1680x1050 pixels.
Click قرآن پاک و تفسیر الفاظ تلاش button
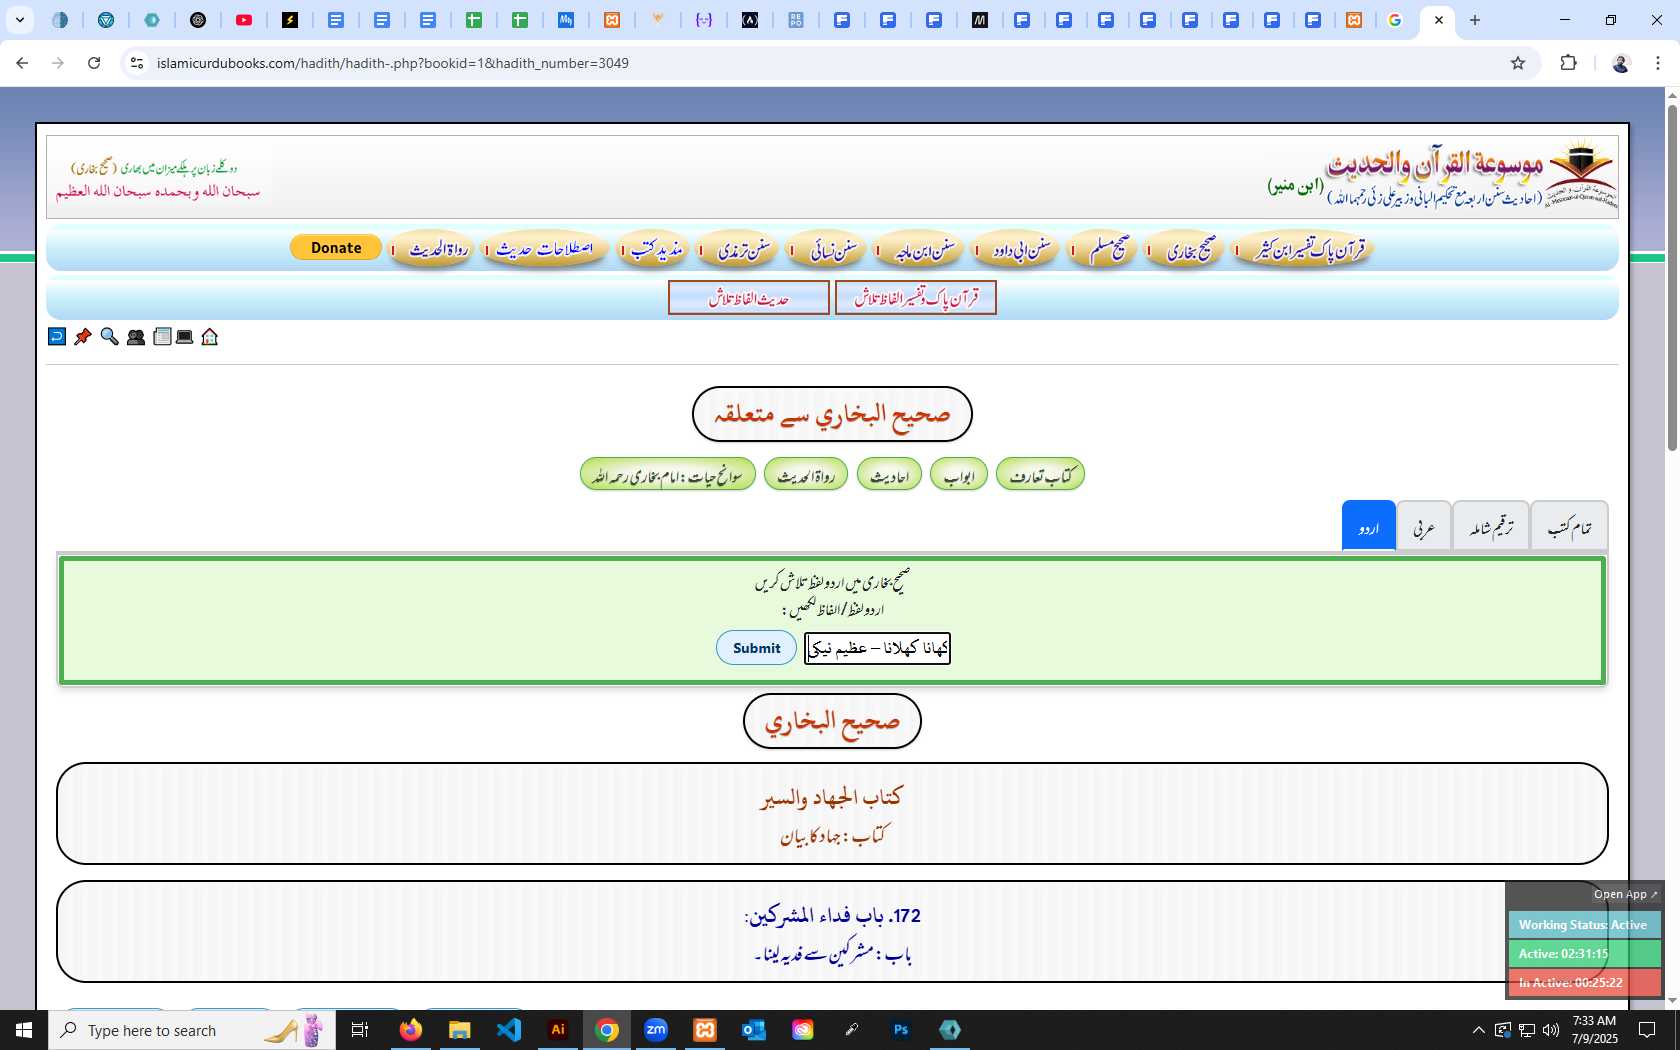tap(916, 298)
